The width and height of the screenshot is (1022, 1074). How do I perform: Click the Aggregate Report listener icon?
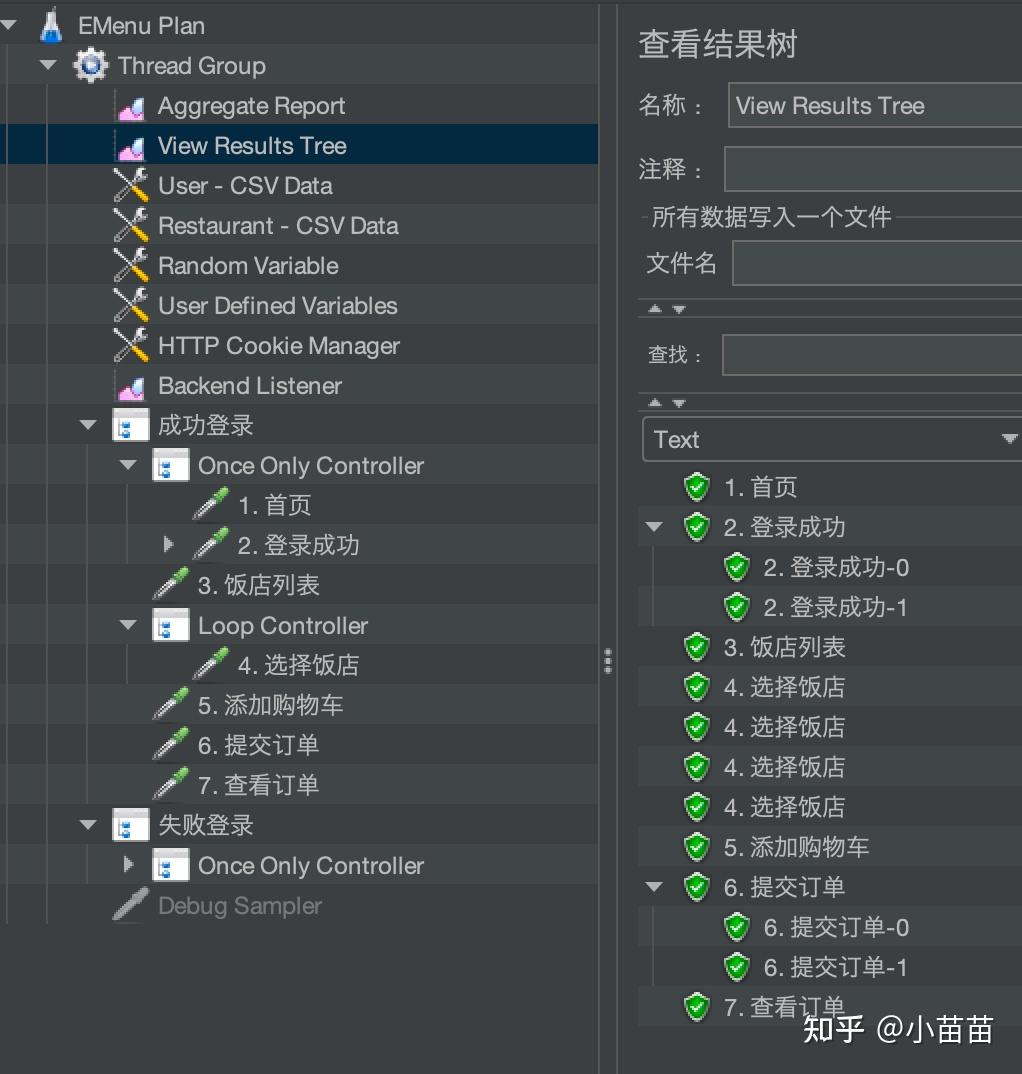pos(132,108)
